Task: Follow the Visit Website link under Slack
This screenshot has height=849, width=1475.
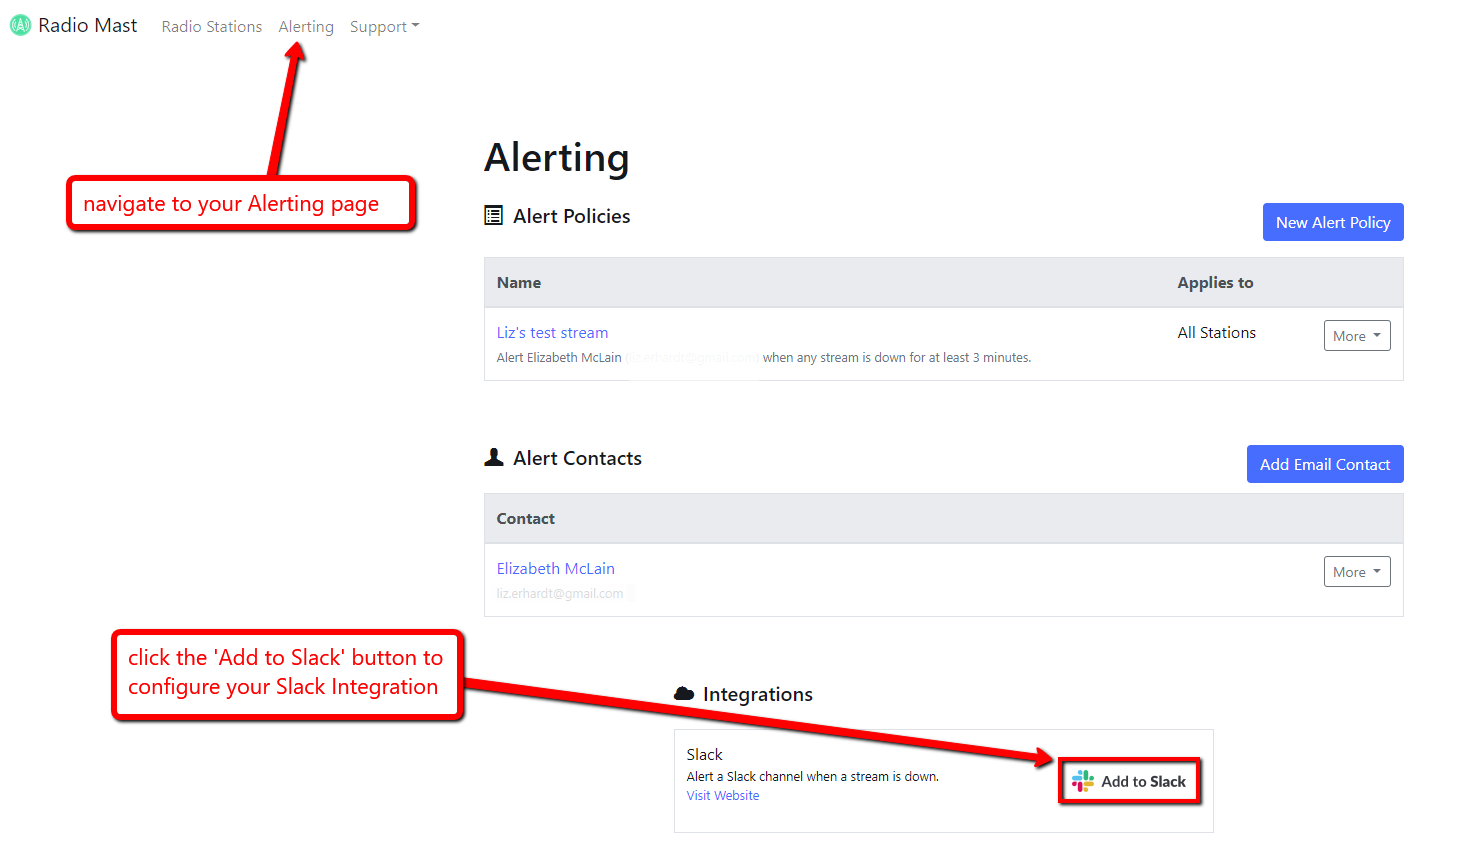Action: (722, 796)
